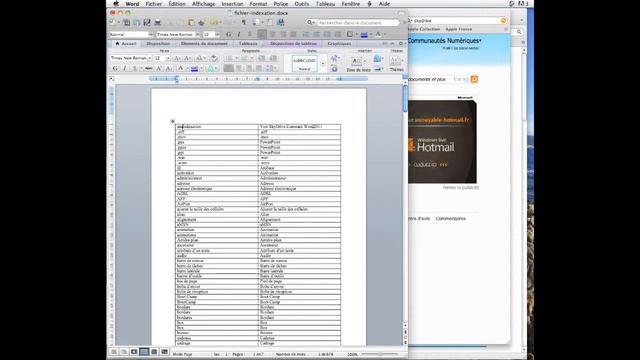Open the borders dropdown arrow in formatting toolbar
This screenshot has width=640, height=360.
pyautogui.click(x=356, y=34)
